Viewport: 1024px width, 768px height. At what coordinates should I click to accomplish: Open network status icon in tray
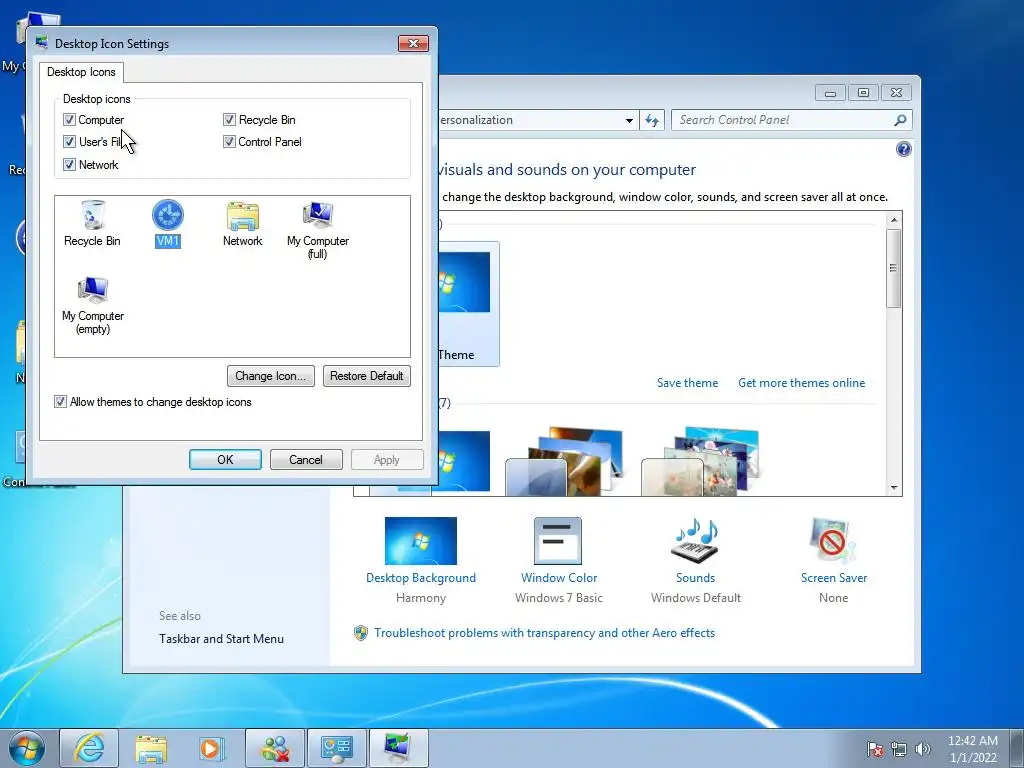(x=899, y=749)
